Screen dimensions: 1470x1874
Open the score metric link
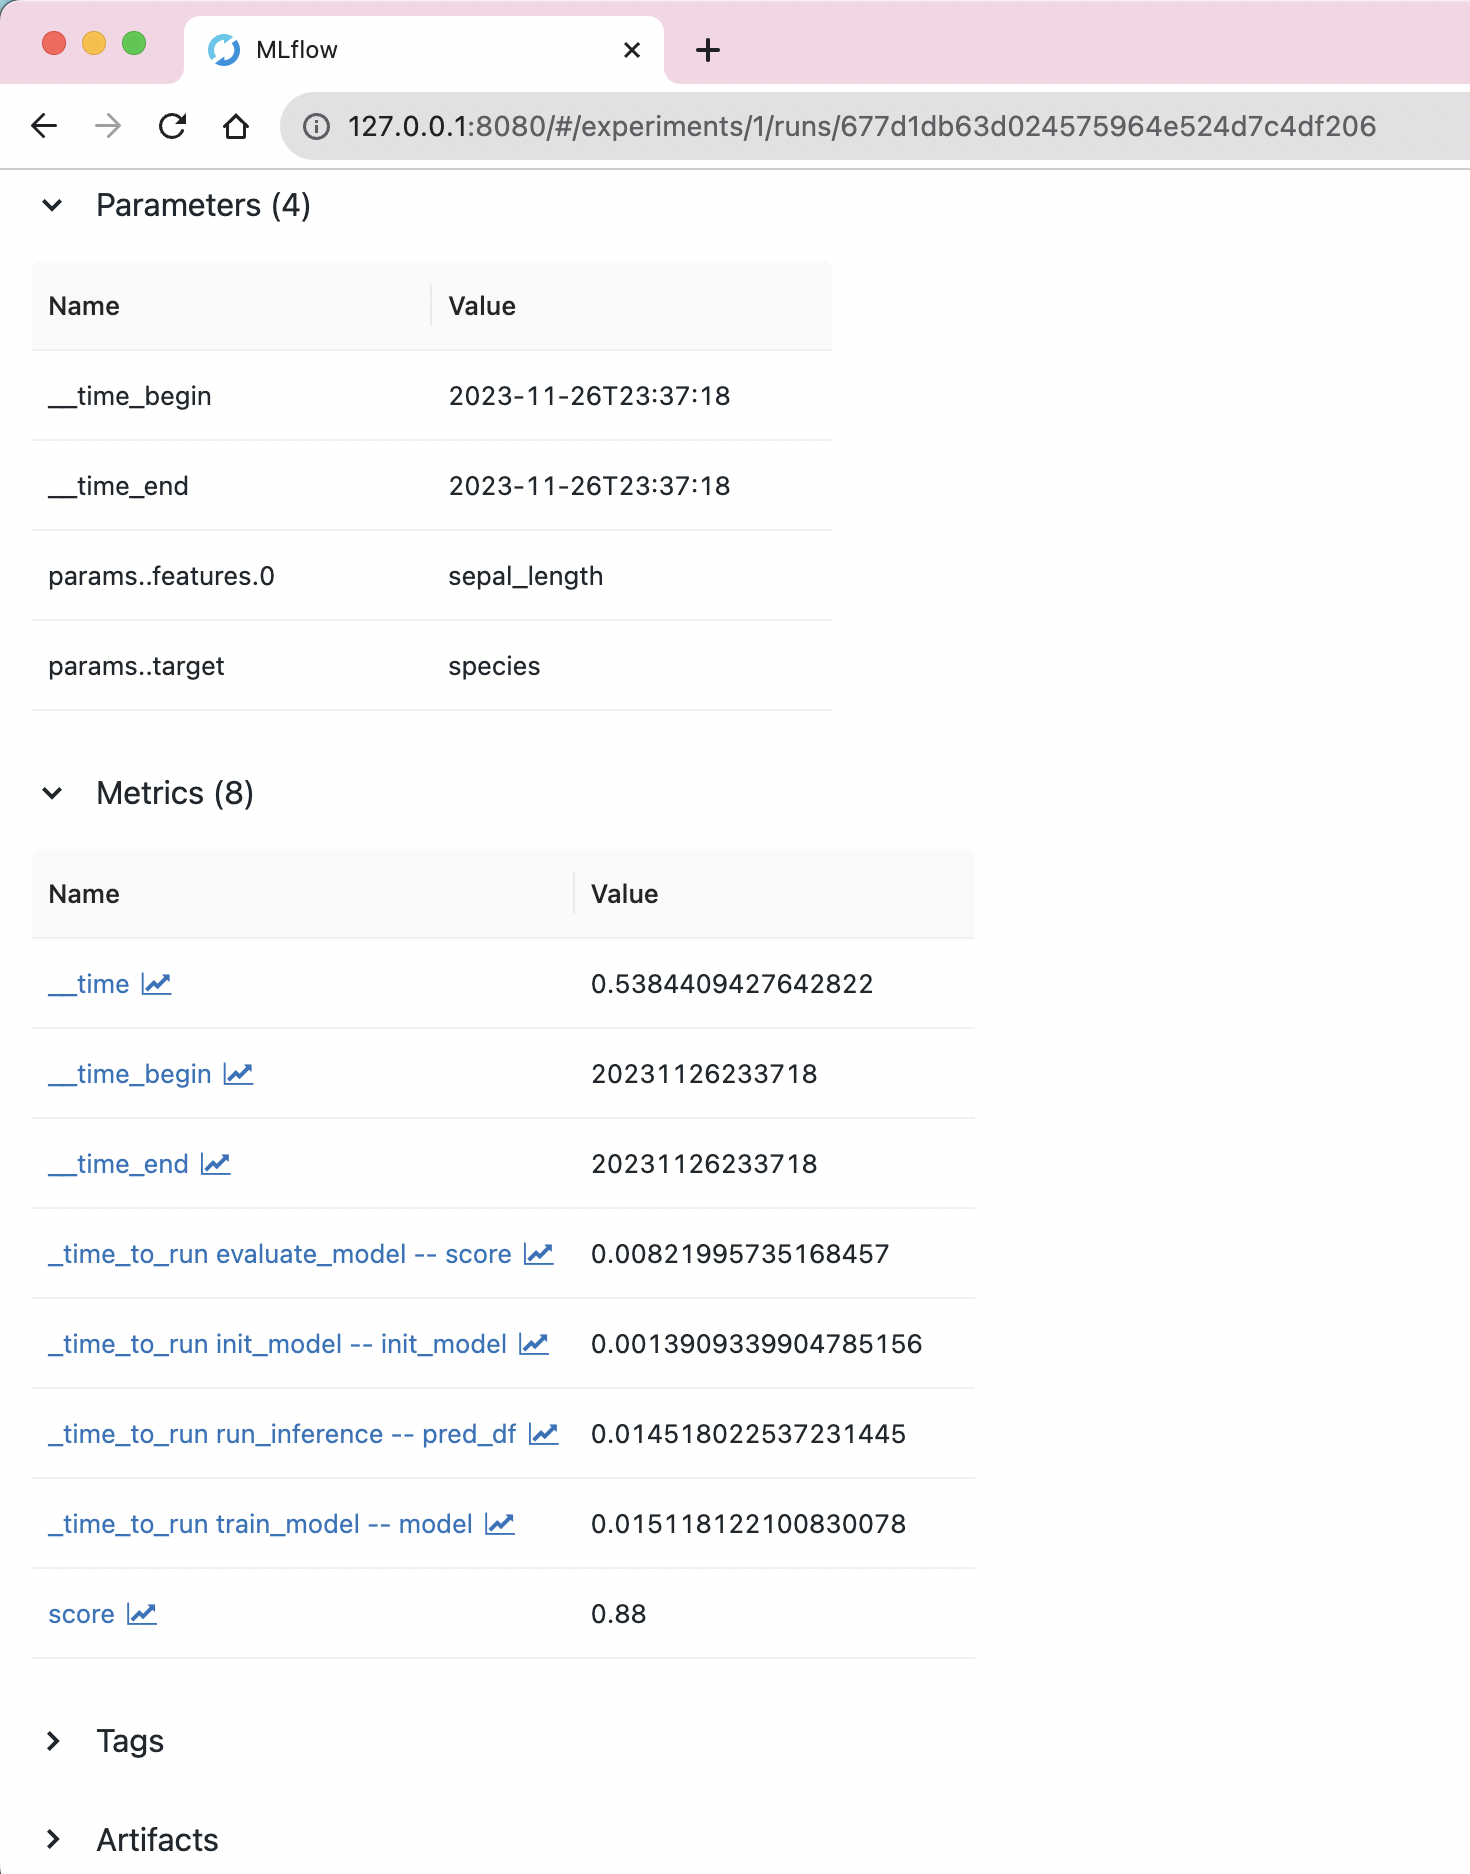[x=81, y=1614]
